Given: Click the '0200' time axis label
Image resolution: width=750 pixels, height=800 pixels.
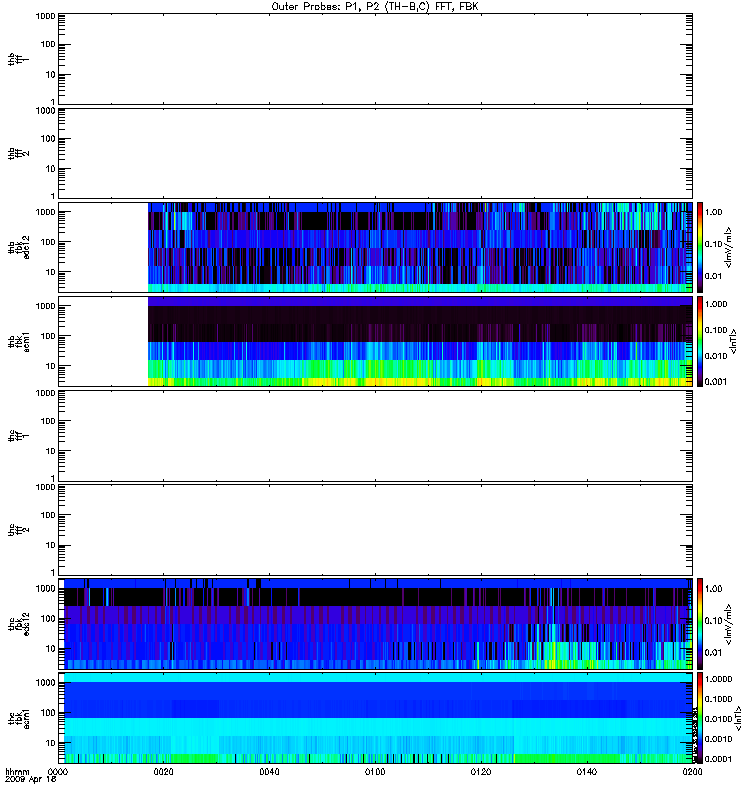Looking at the screenshot, I should pyautogui.click(x=692, y=772).
